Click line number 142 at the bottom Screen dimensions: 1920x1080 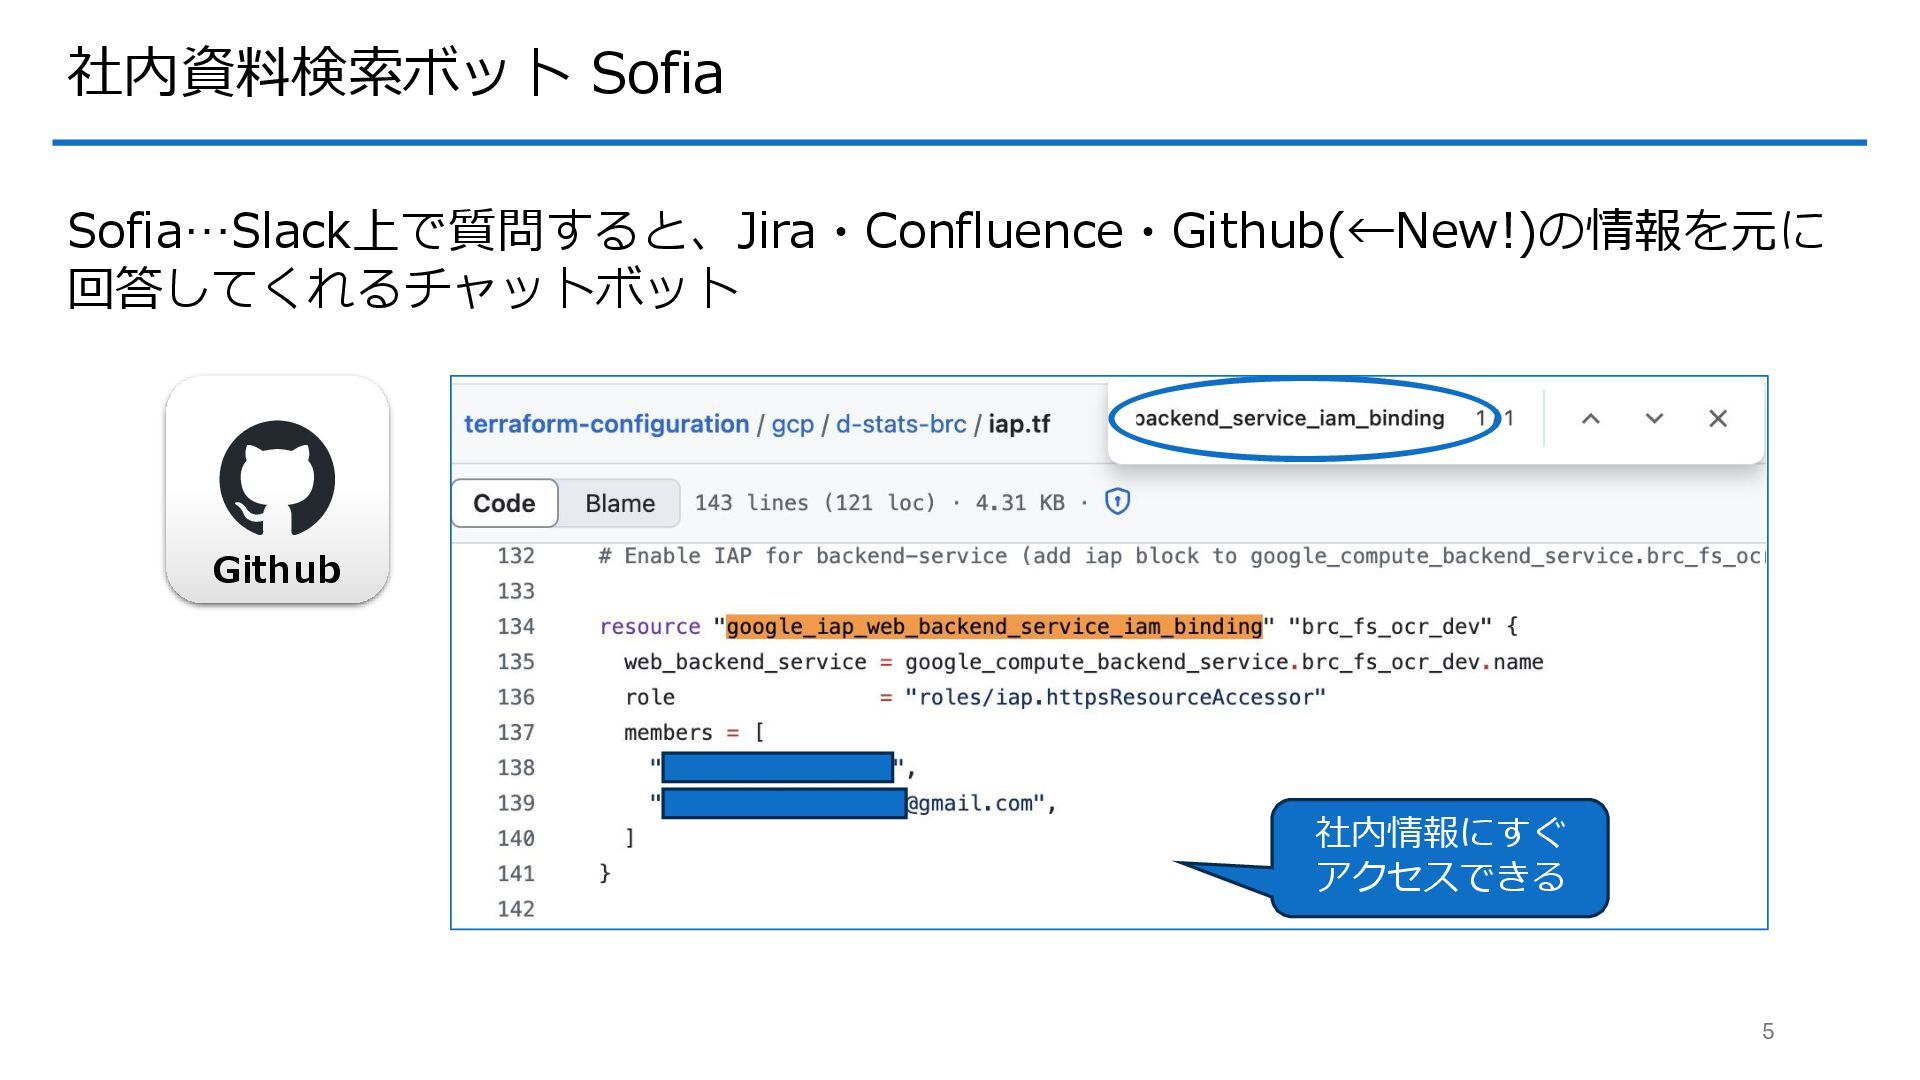tap(516, 909)
